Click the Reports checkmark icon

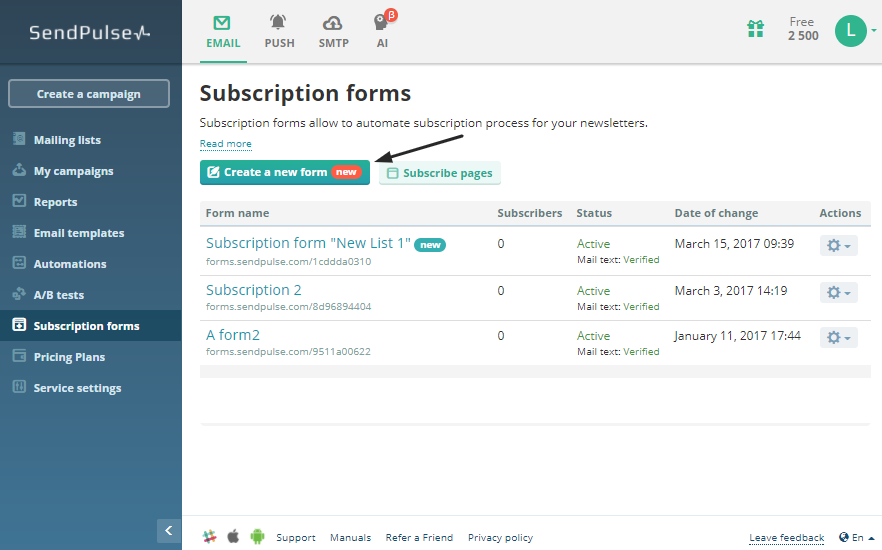coord(19,200)
